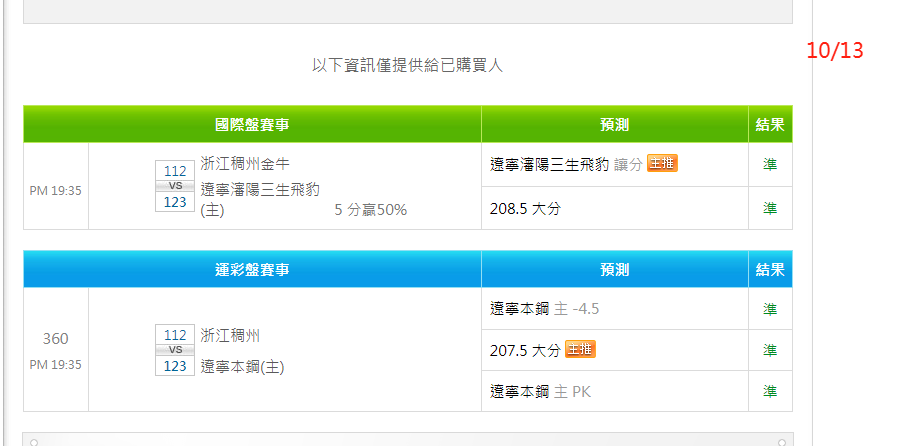Click the 遼寧本鋼 主 PK prediction
The width and height of the screenshot is (914, 446).
540,391
